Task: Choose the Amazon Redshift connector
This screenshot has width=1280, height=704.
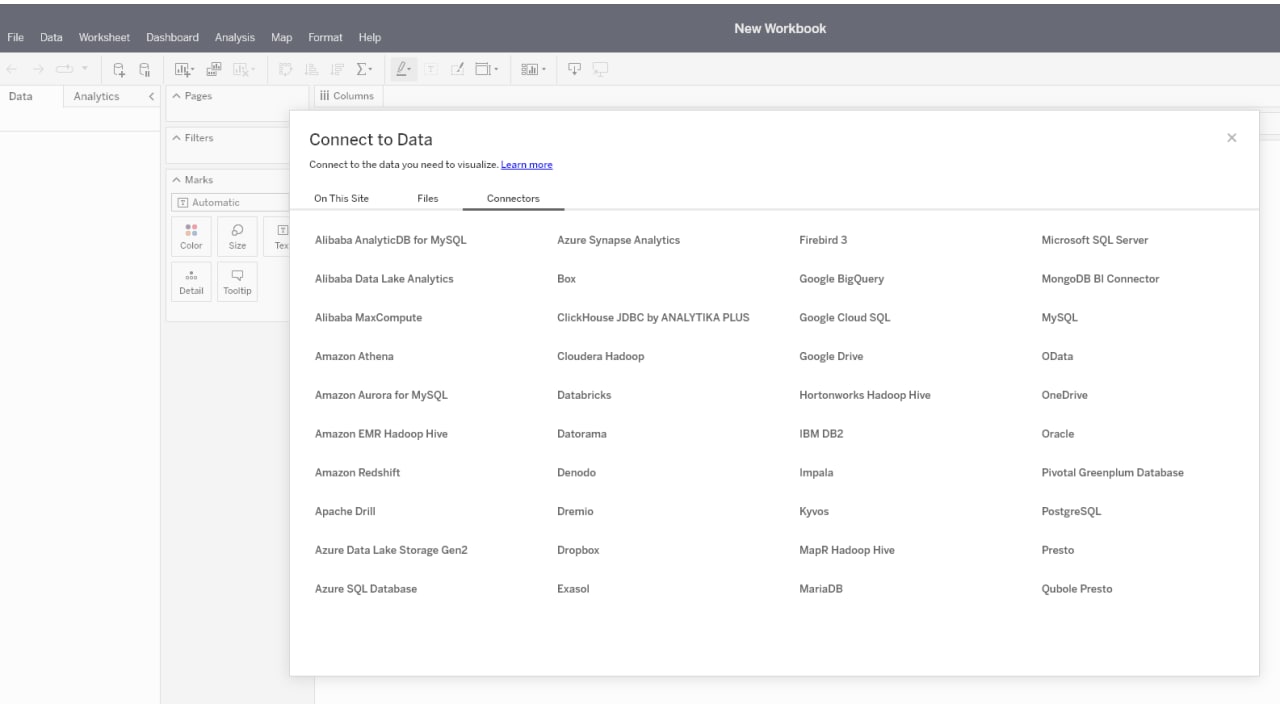Action: tap(357, 472)
